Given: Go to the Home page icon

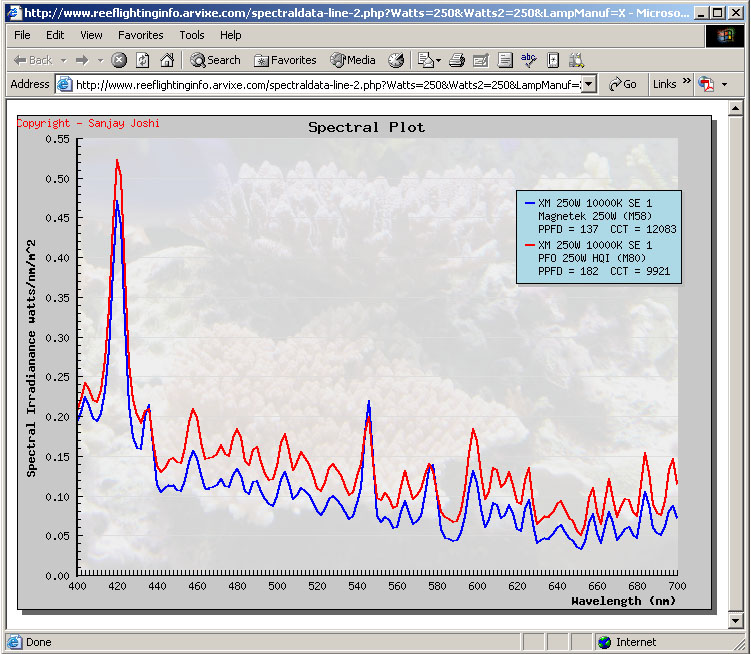Looking at the screenshot, I should point(167,60).
